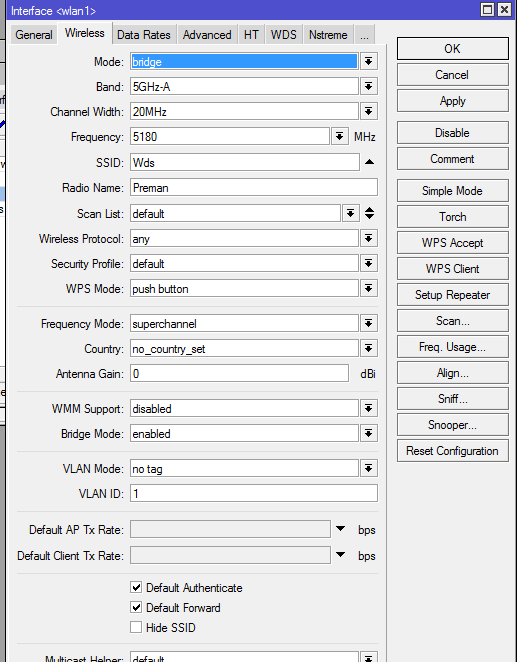Screen dimensions: 517x662
Task: Expand the Default Client Tx Rate field
Action: coord(341,555)
